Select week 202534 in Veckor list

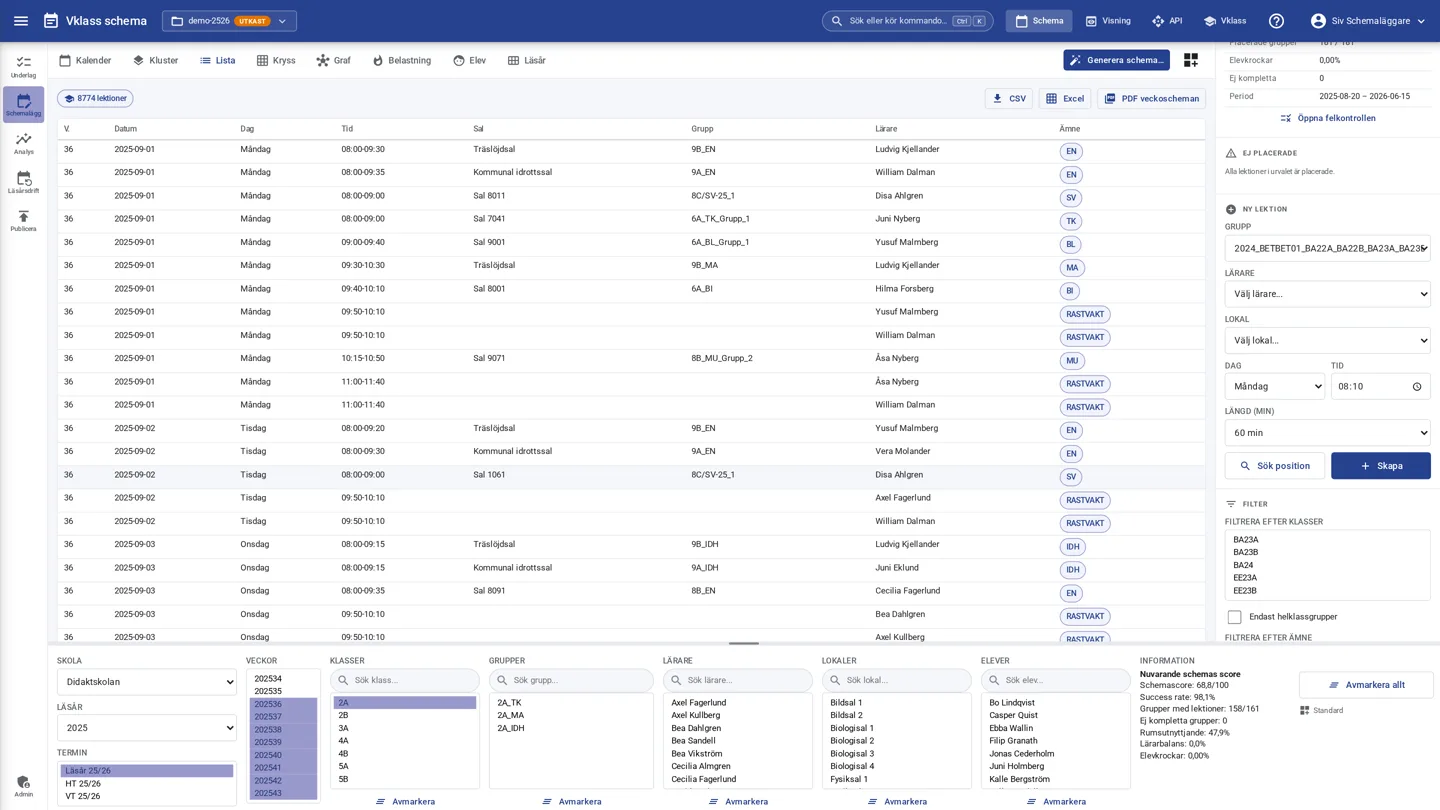[x=283, y=679]
